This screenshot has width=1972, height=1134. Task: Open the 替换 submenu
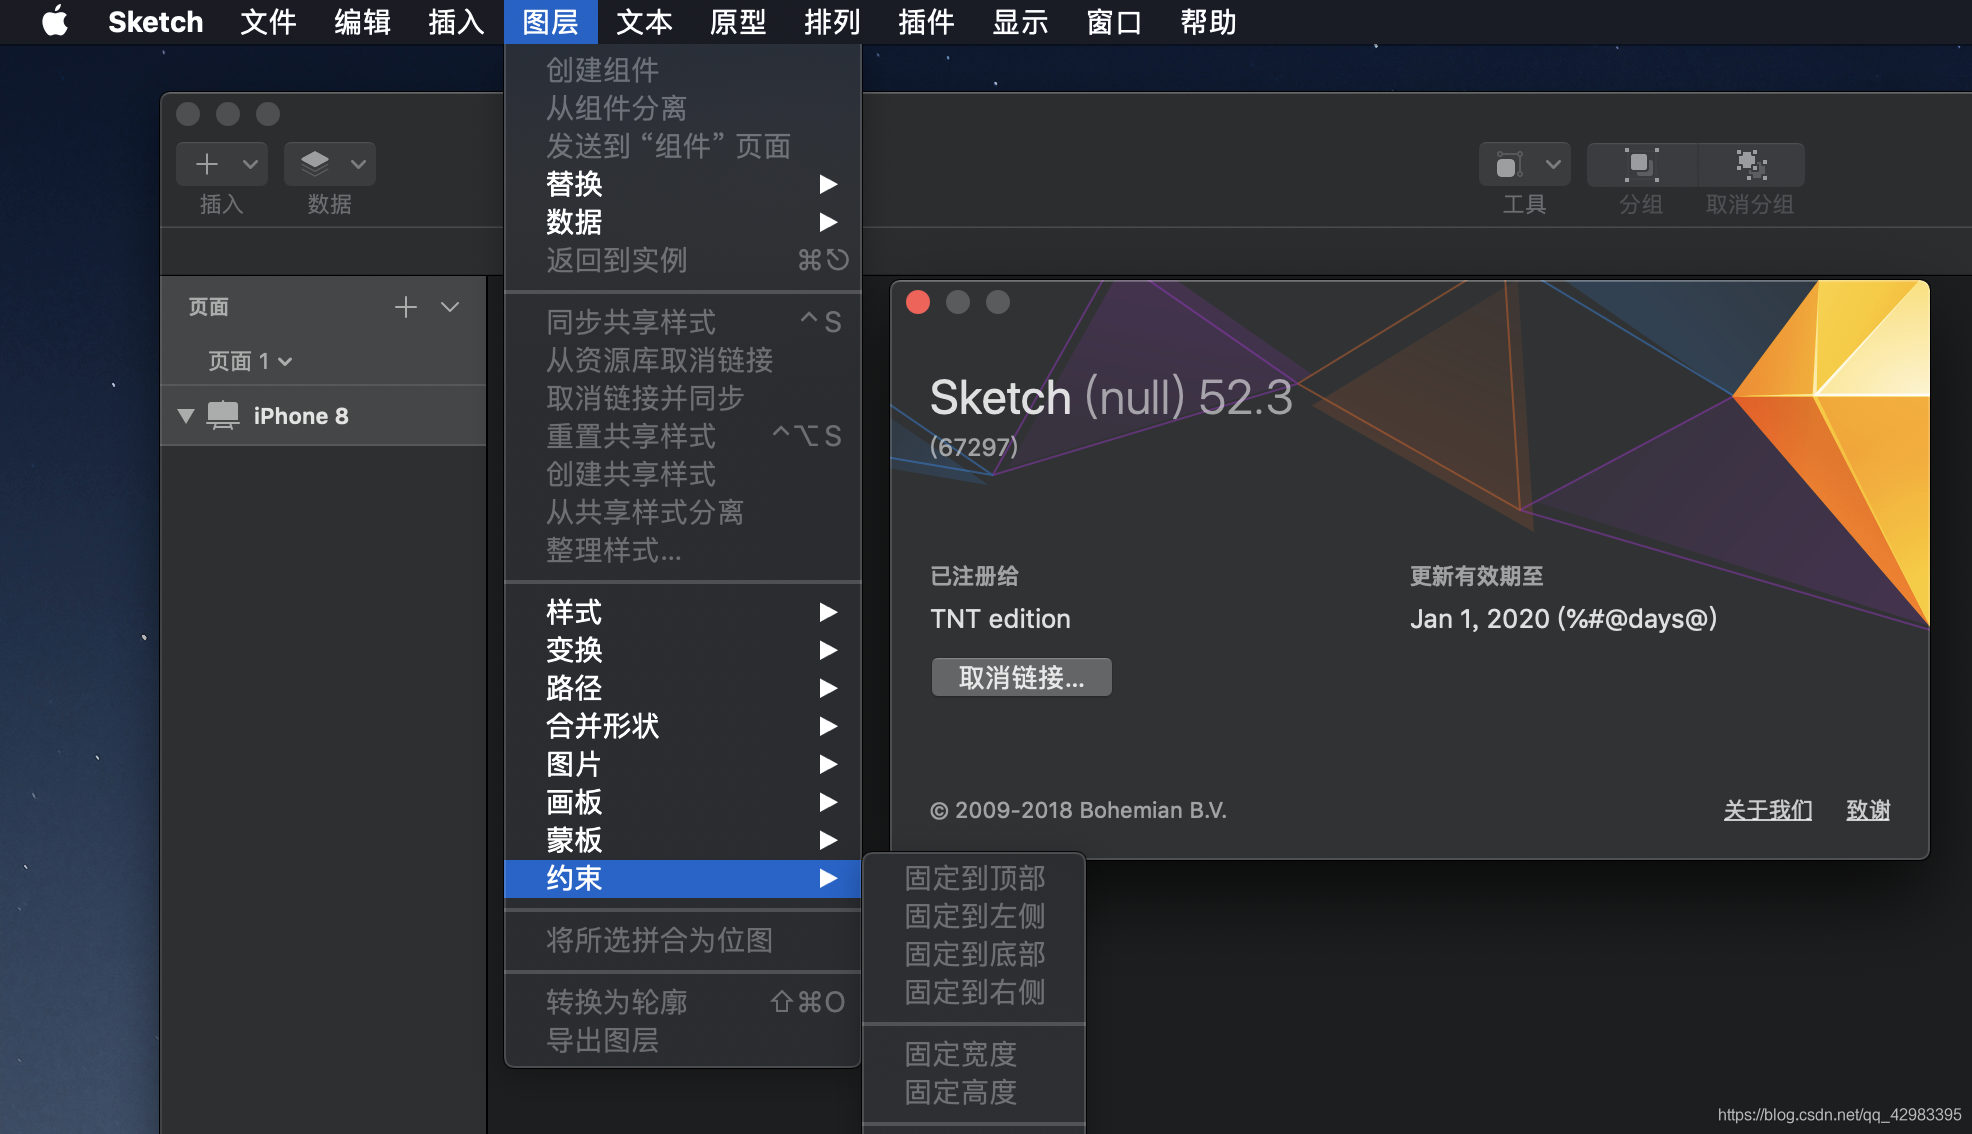coord(683,184)
